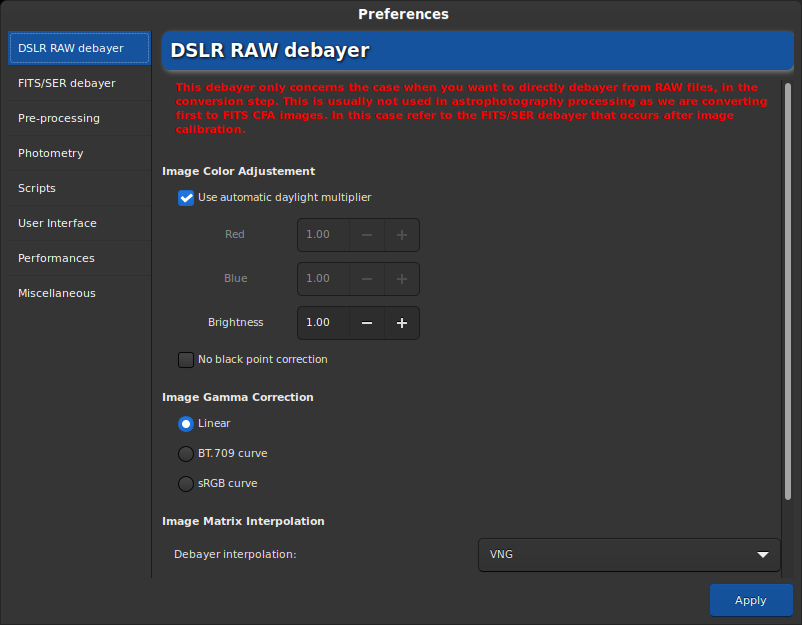The image size is (802, 625).
Task: Click the dropdown arrow beside VNG
Action: pyautogui.click(x=763, y=555)
